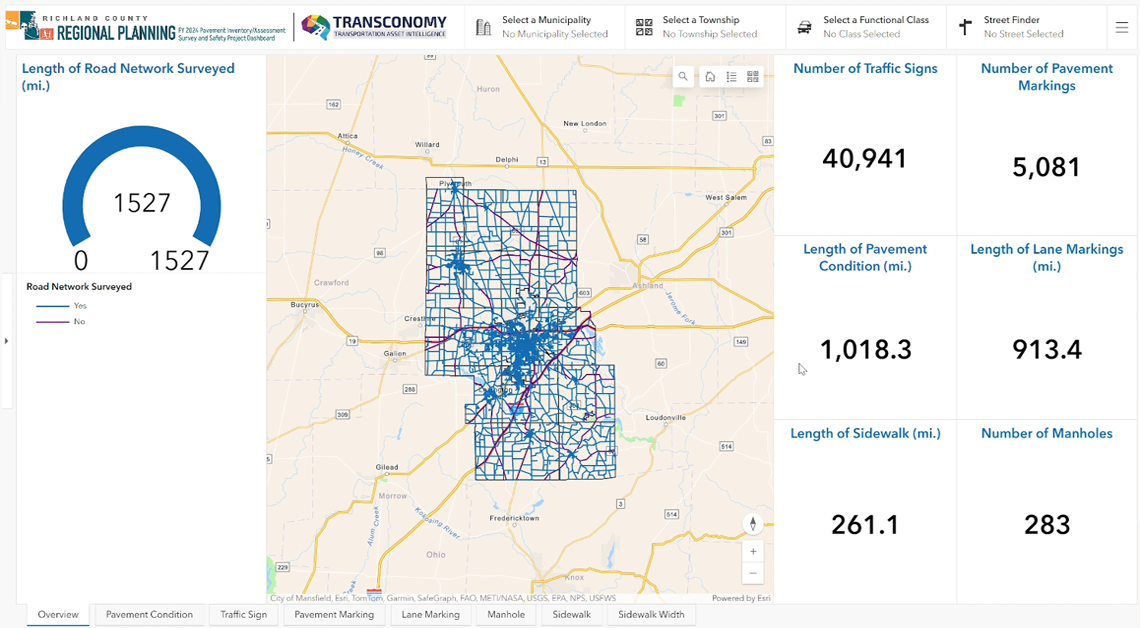Open Select a Municipality selector

[545, 27]
